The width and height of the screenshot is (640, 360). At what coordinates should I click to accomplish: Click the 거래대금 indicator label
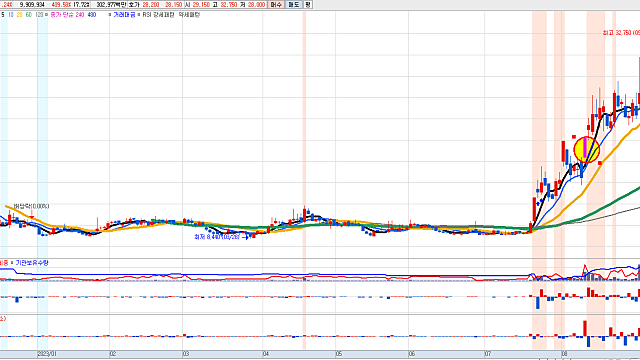(124, 15)
